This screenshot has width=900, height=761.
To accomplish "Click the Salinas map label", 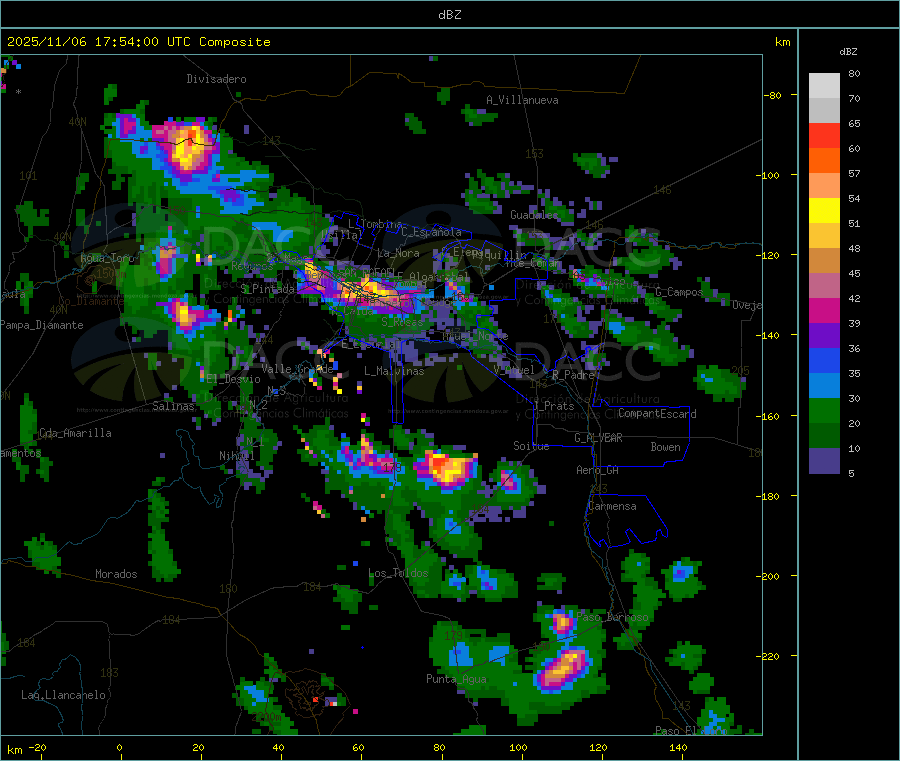I will (173, 406).
